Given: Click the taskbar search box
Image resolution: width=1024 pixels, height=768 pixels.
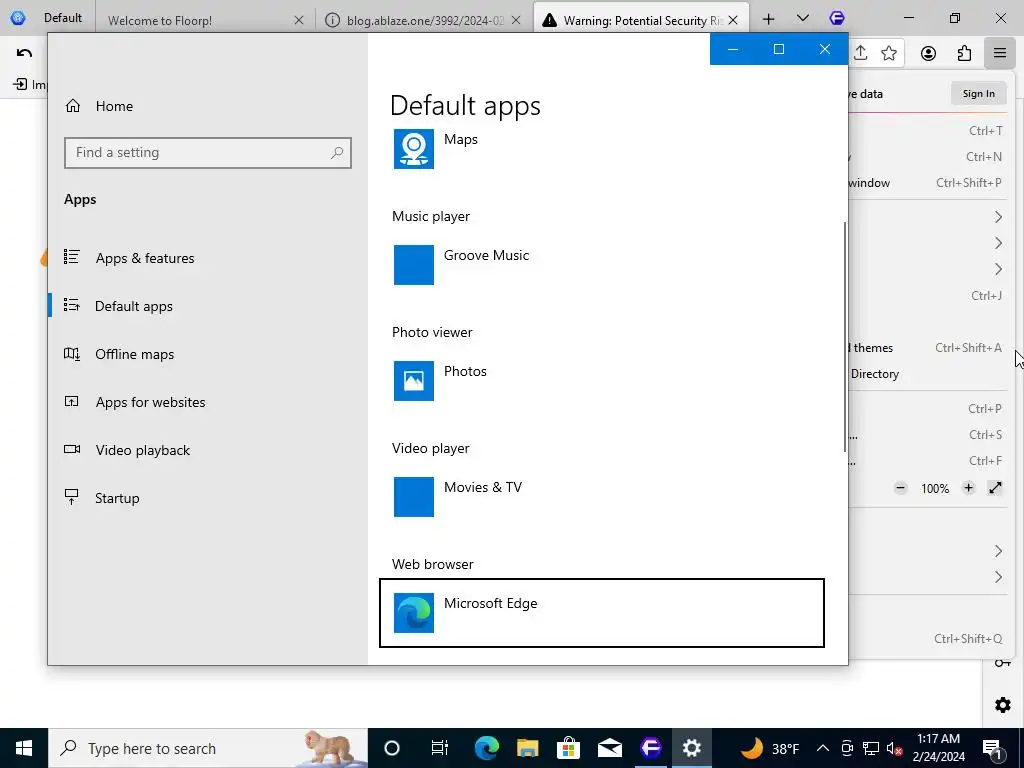Looking at the screenshot, I should coord(208,748).
